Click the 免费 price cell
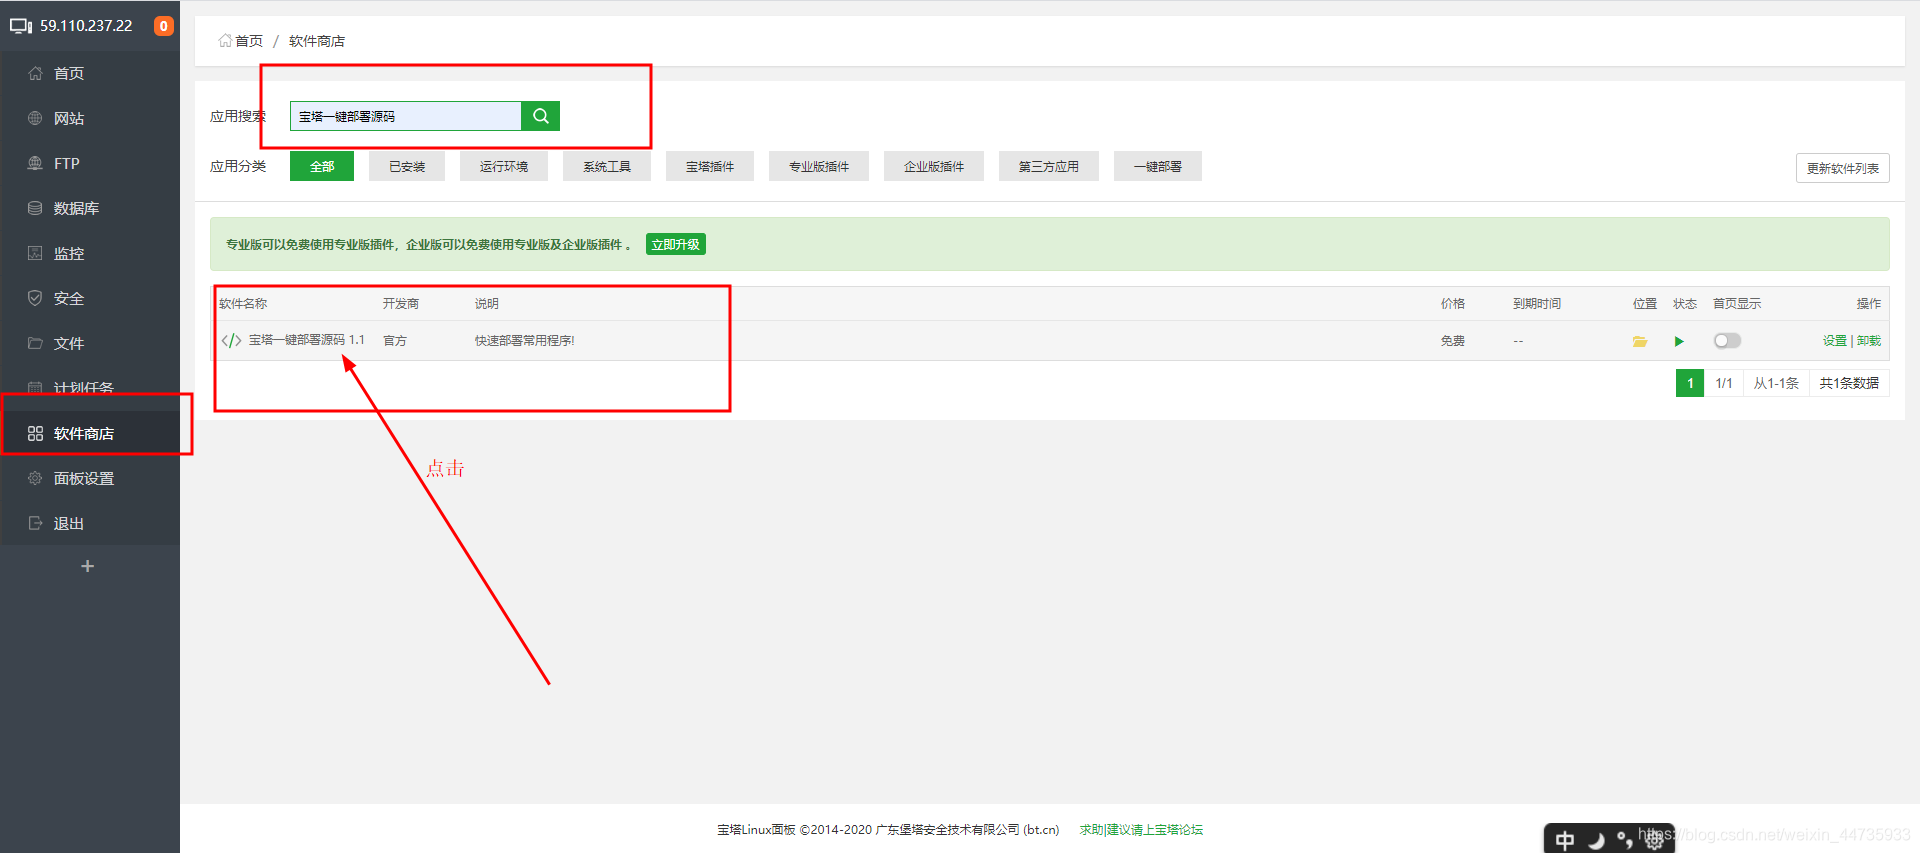This screenshot has width=1920, height=853. (1453, 341)
